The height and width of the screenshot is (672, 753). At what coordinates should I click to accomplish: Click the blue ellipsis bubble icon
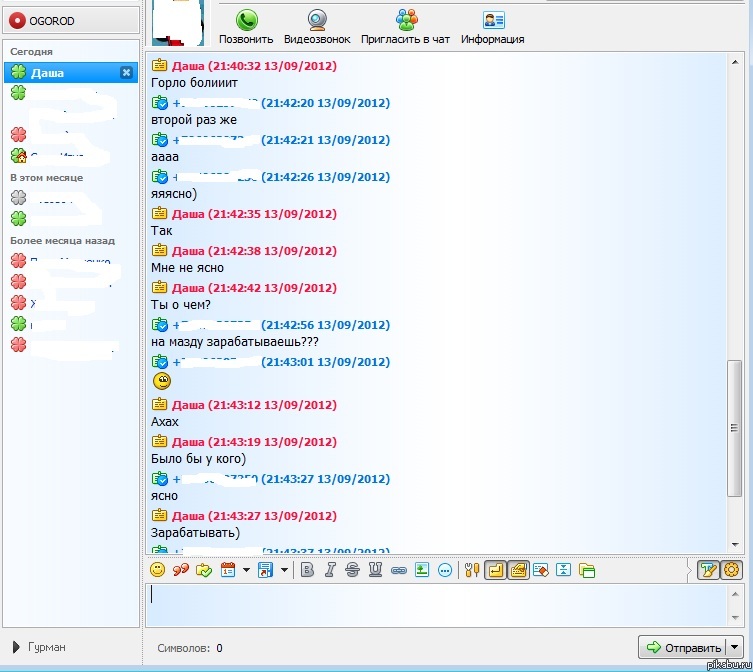coord(445,570)
